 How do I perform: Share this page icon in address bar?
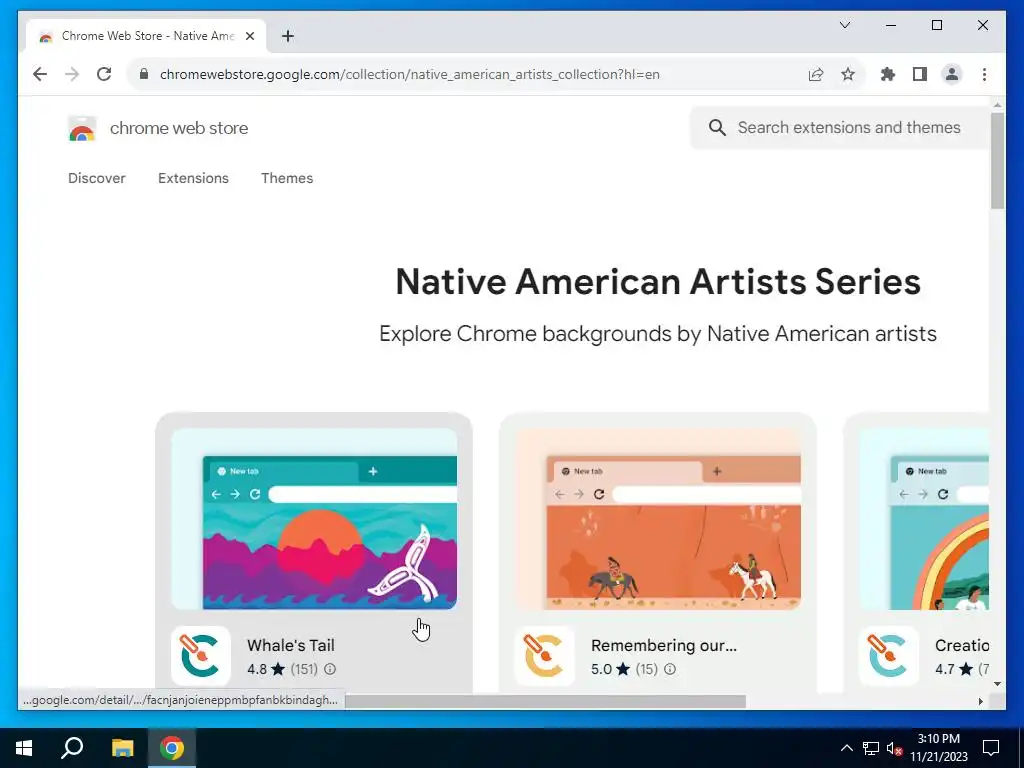(816, 74)
